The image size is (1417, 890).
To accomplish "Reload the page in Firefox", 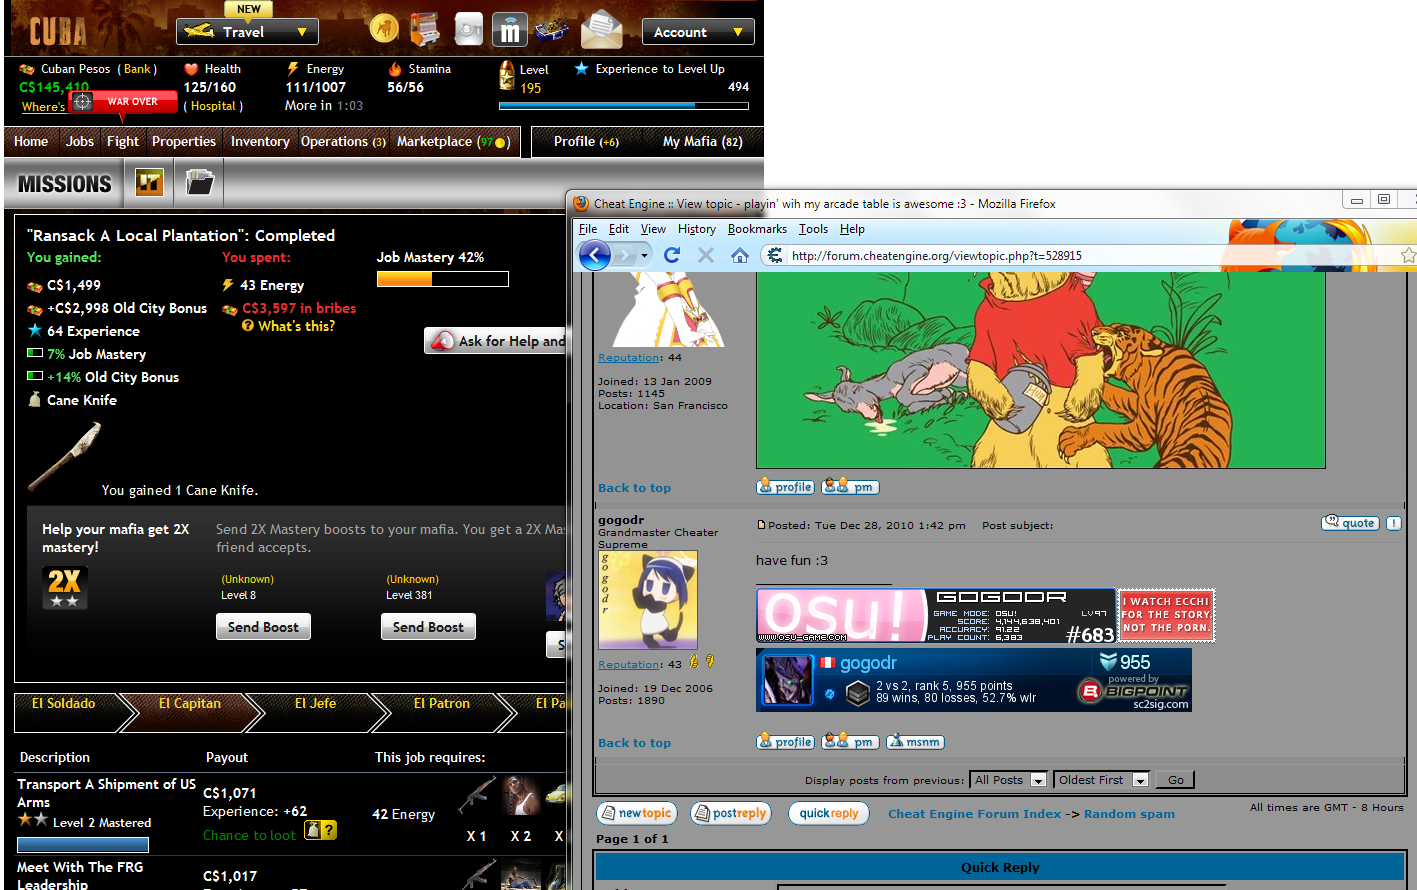I will (672, 255).
